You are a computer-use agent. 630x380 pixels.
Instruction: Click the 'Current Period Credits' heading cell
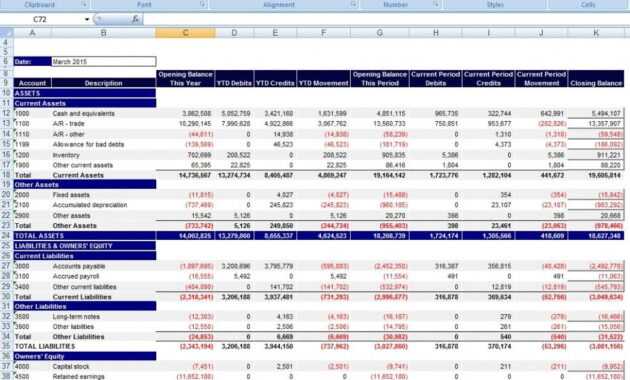point(489,79)
